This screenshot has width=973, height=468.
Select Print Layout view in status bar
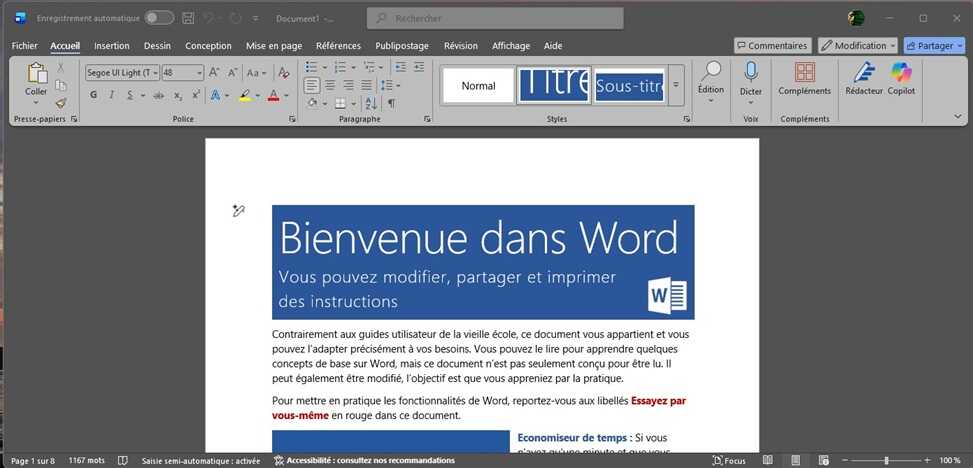click(796, 461)
